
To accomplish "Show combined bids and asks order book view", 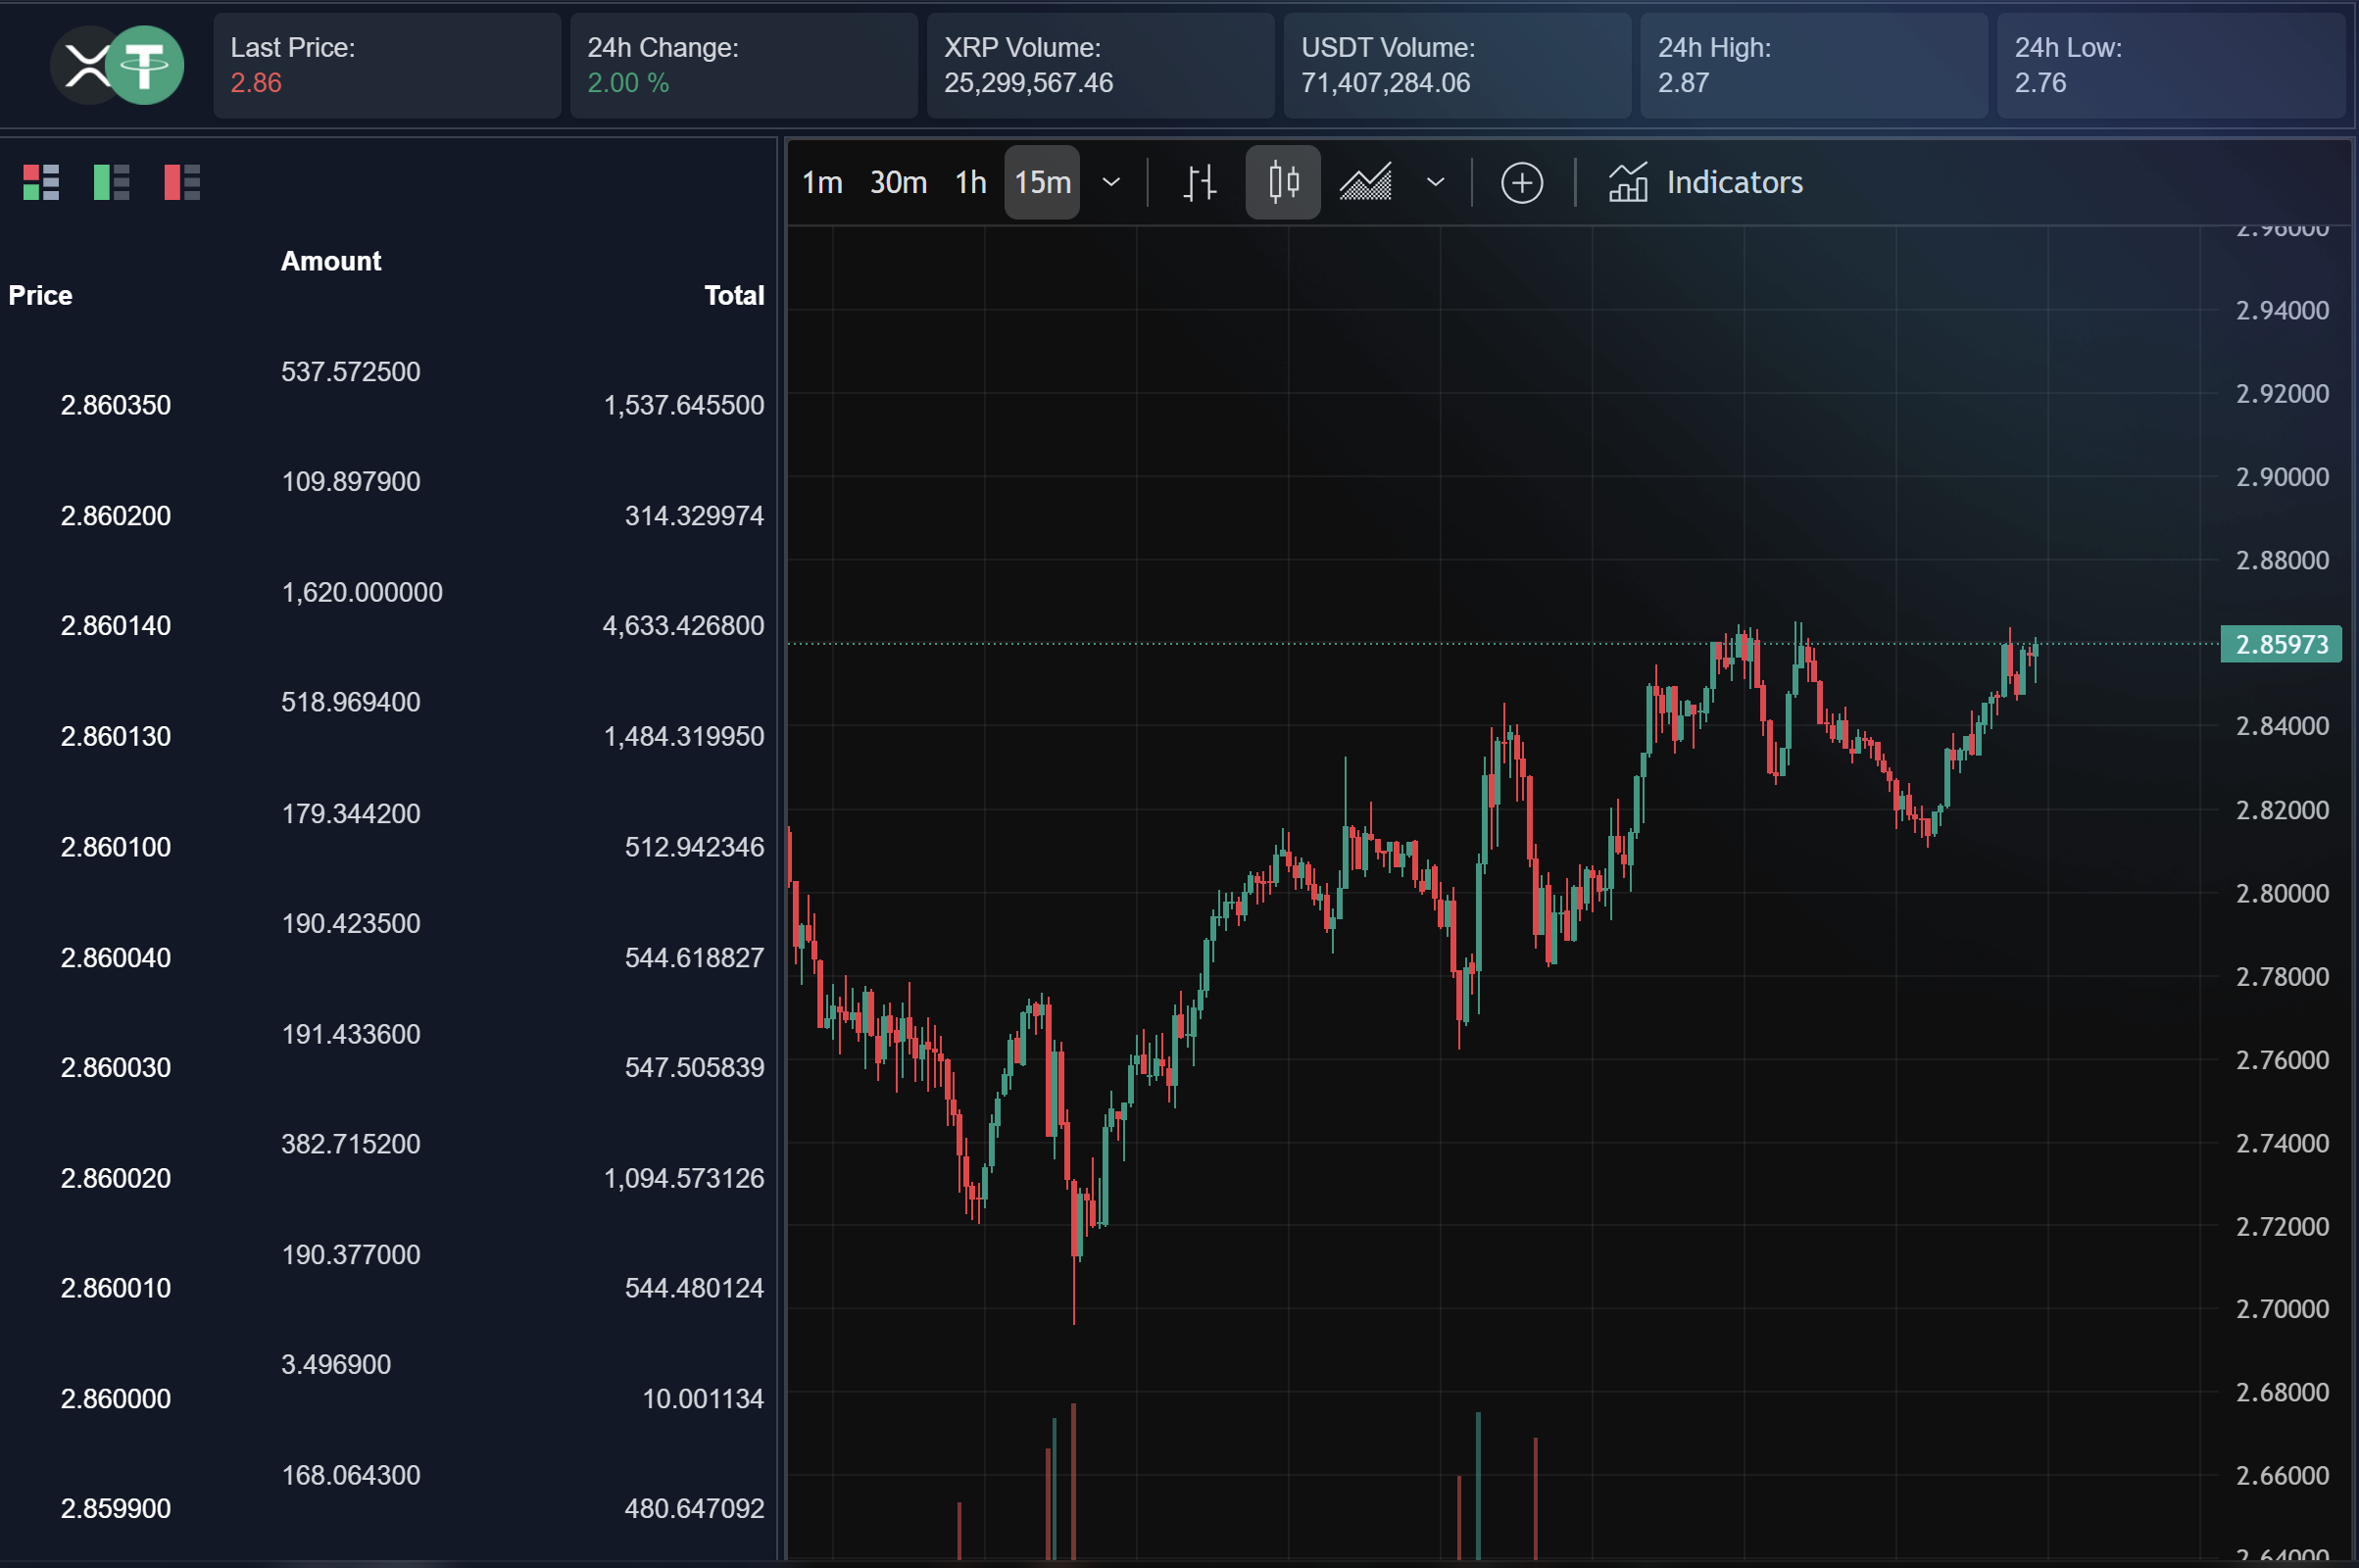I will pos(41,181).
